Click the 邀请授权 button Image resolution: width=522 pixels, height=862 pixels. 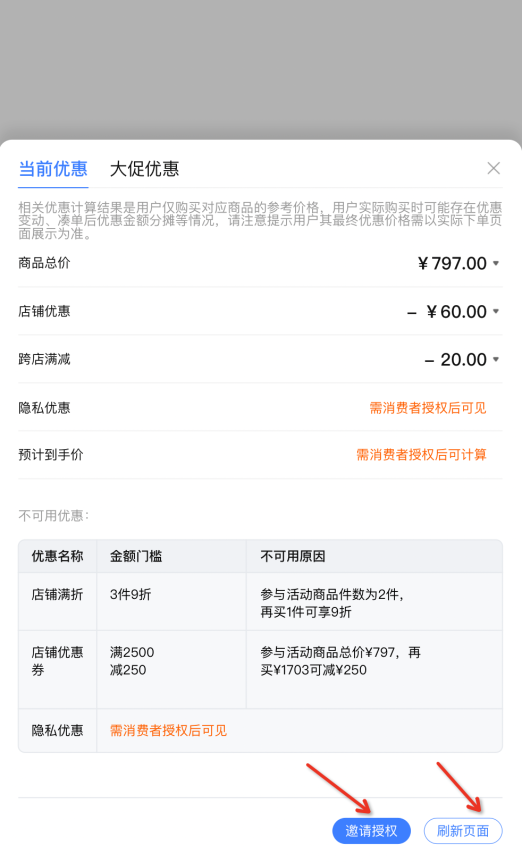pyautogui.click(x=371, y=831)
